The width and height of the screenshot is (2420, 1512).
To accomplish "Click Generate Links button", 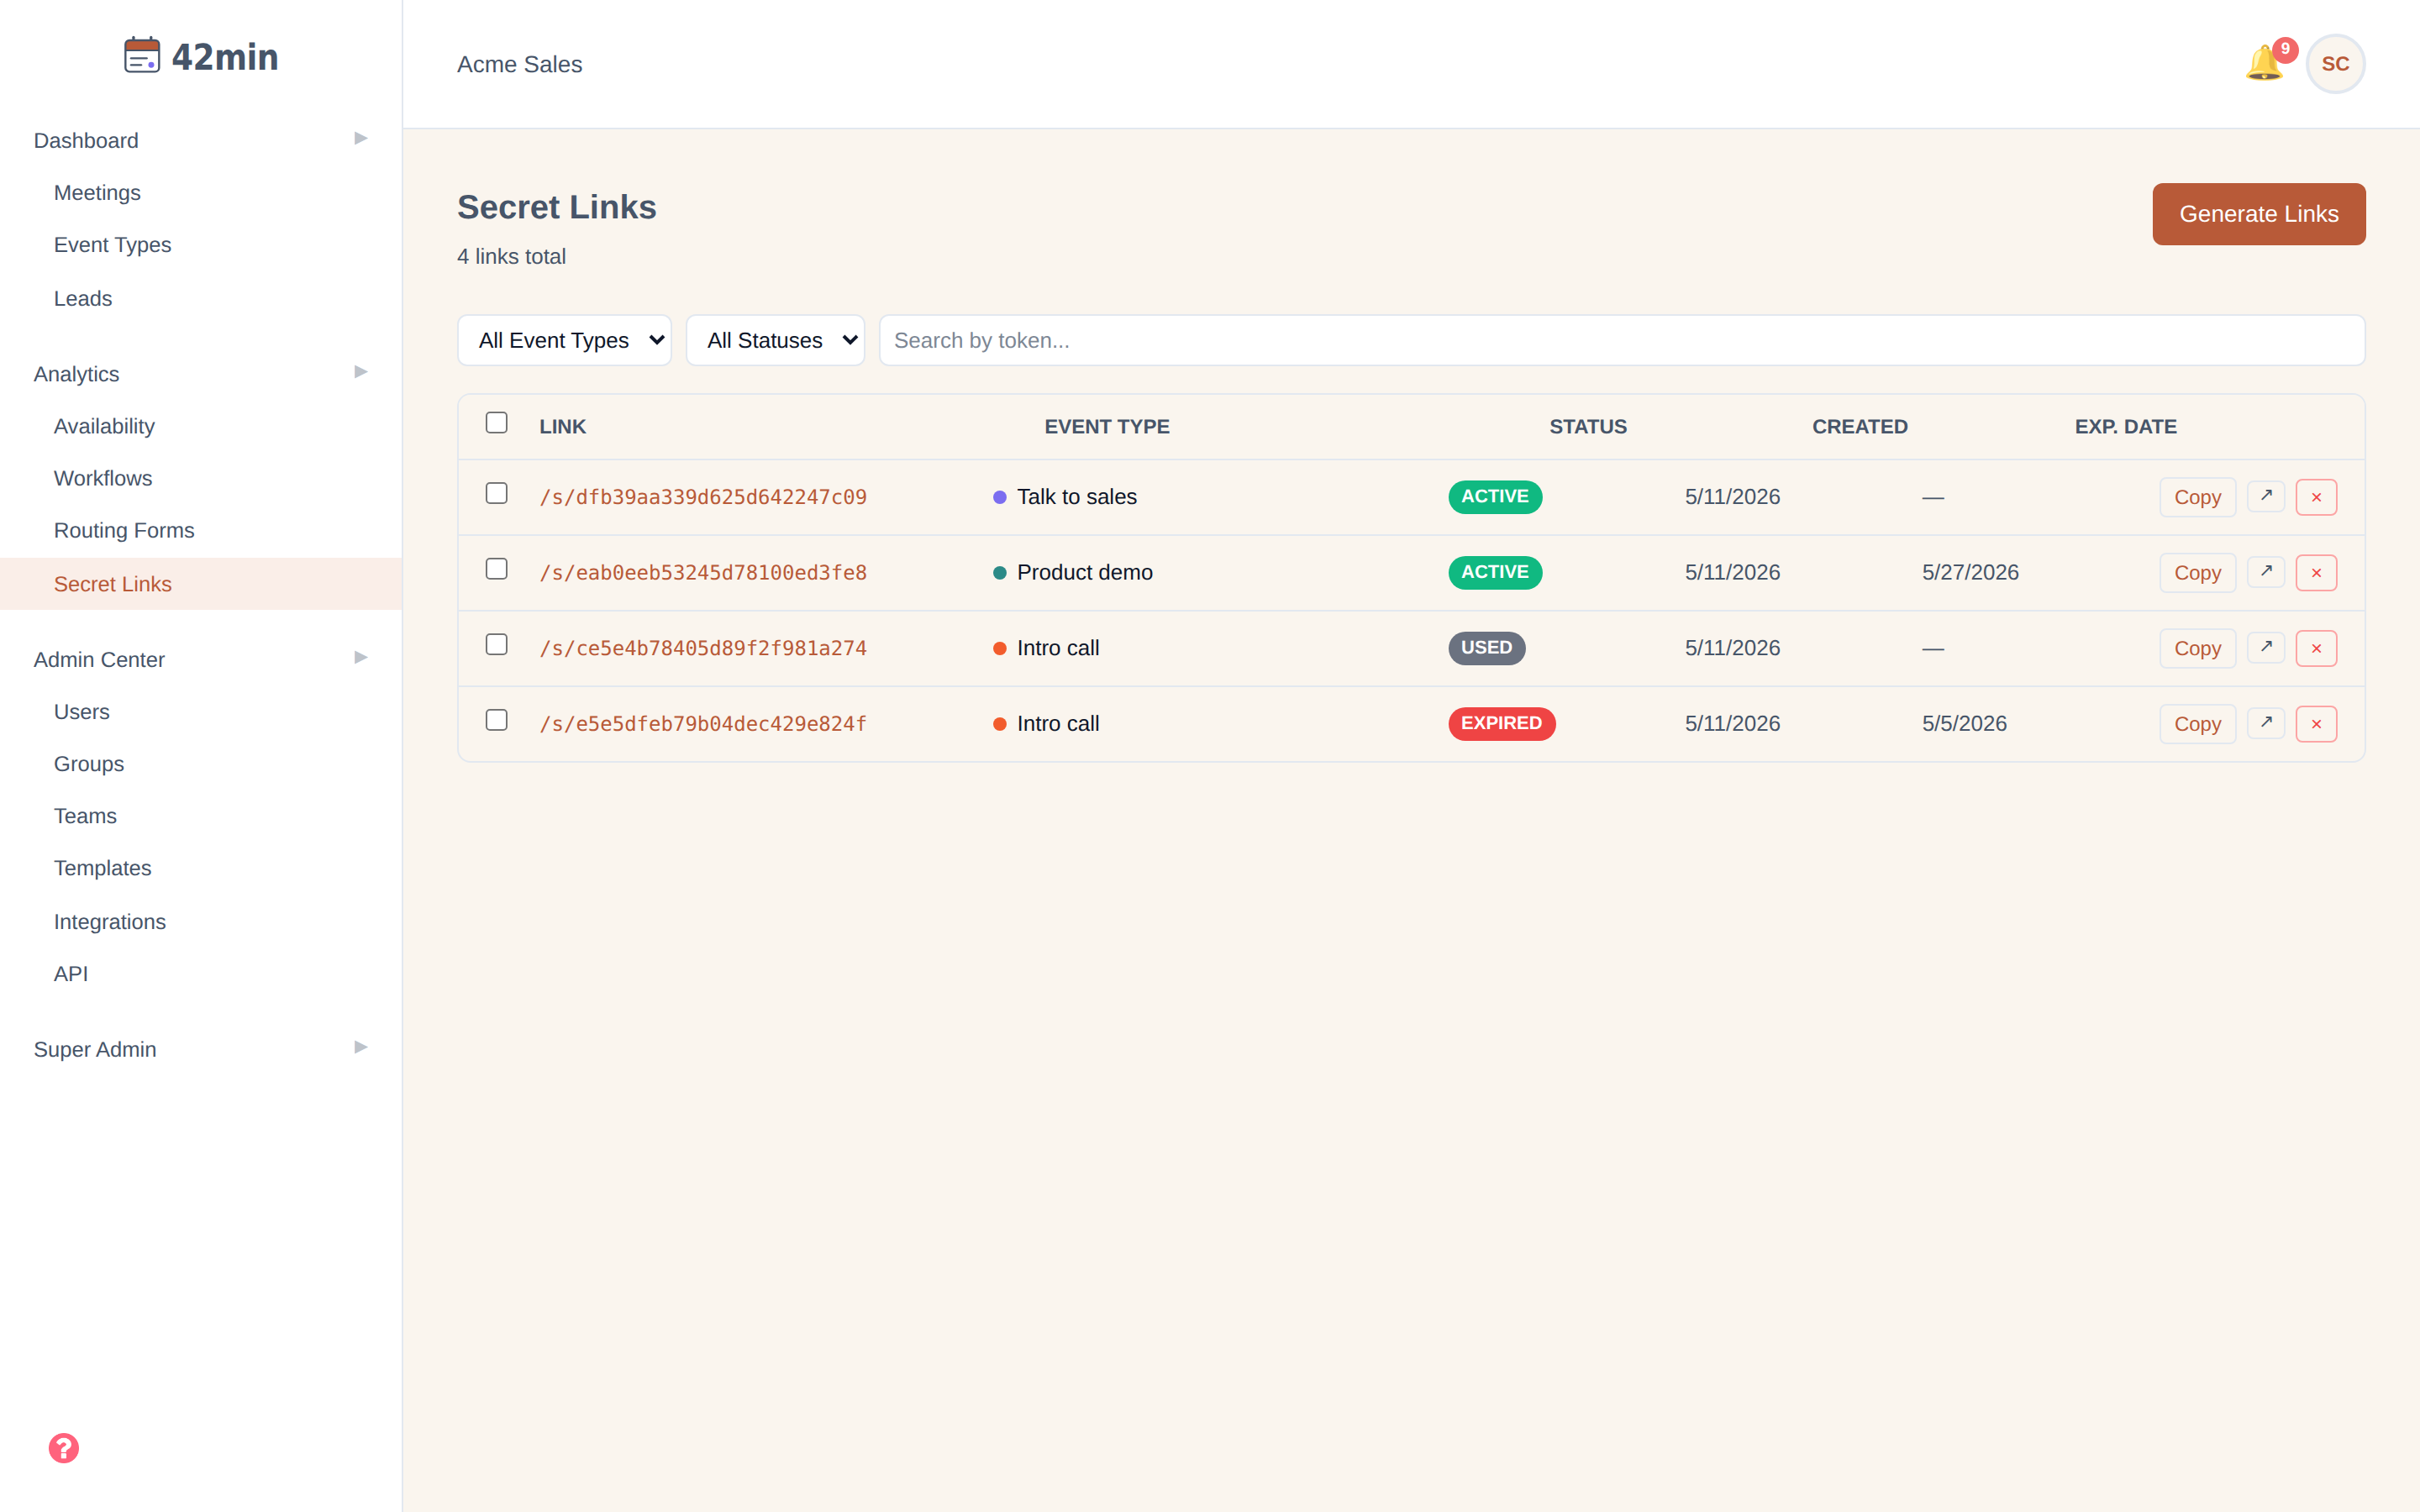I will [2259, 214].
